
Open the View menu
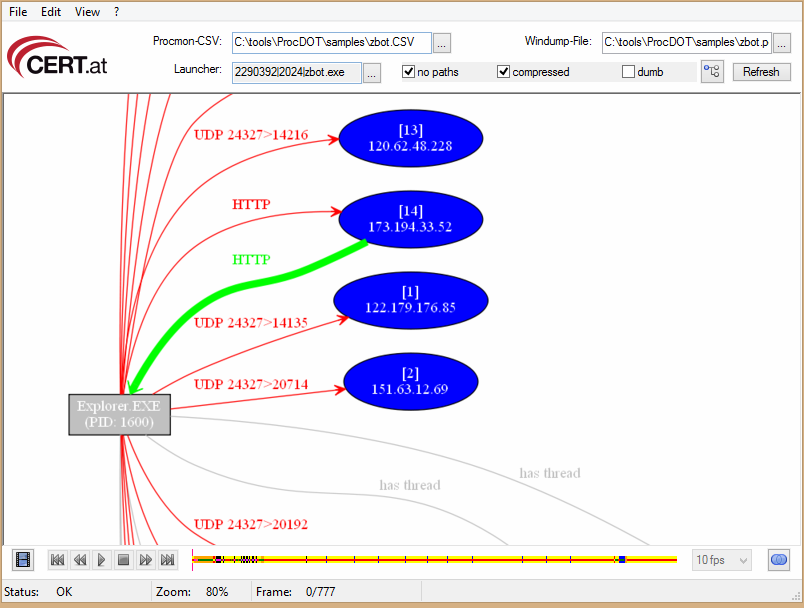(x=87, y=12)
